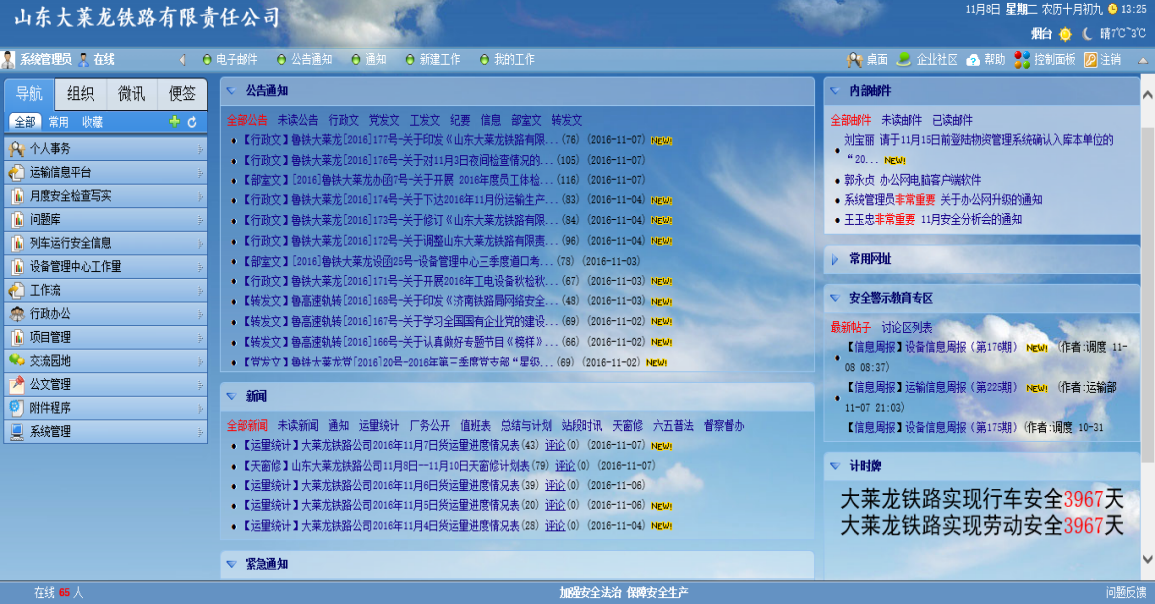Open the 未读公告 filter link
The width and height of the screenshot is (1155, 604).
tap(297, 120)
